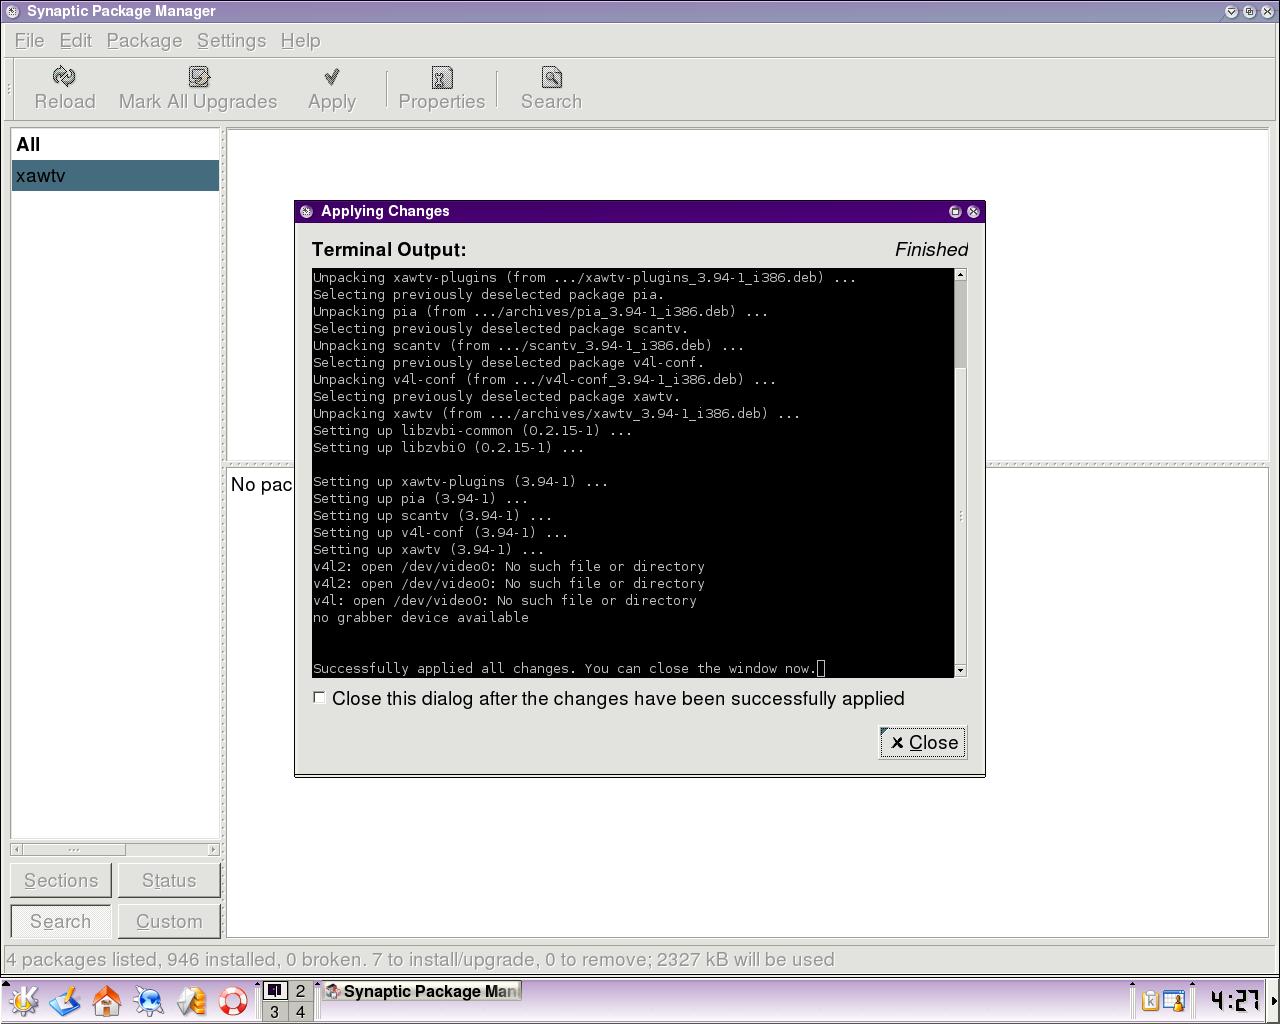Viewport: 1280px width, 1024px height.
Task: Switch to the Sections view button
Action: pos(61,880)
